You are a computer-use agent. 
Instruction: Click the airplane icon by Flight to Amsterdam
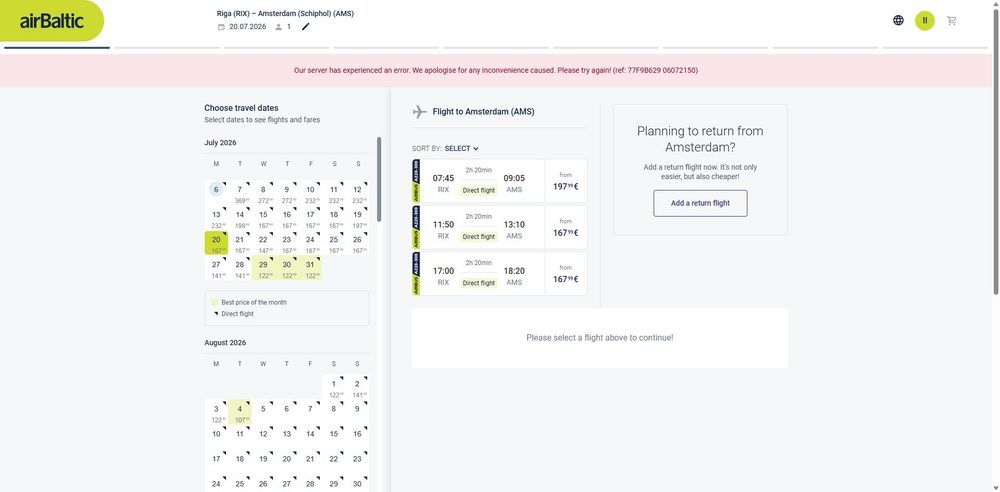[x=420, y=112]
